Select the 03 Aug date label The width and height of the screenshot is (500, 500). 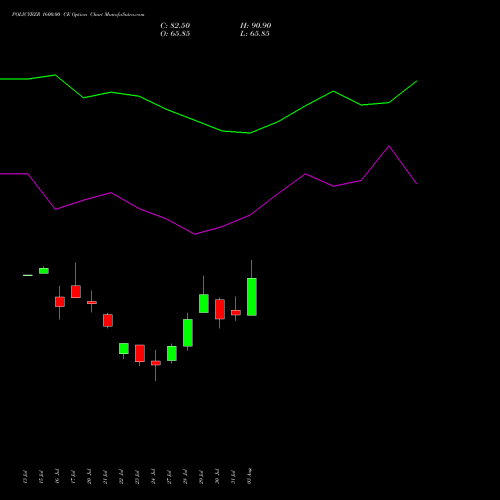[x=249, y=476]
